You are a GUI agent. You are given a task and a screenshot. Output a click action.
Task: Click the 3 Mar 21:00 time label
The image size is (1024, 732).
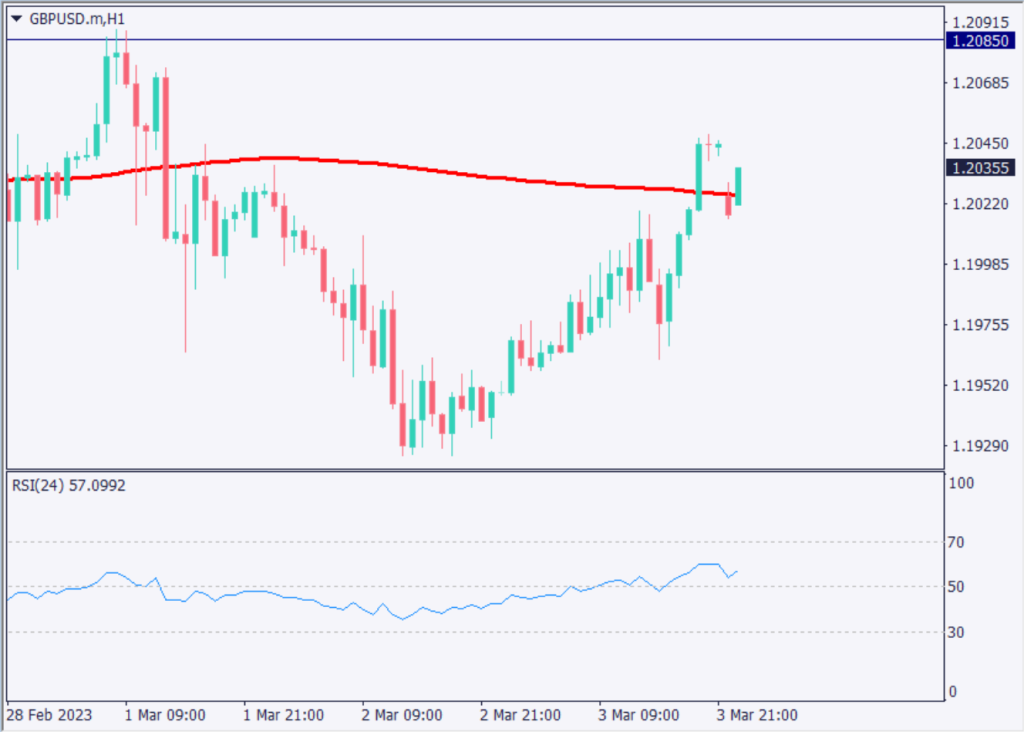coord(758,715)
